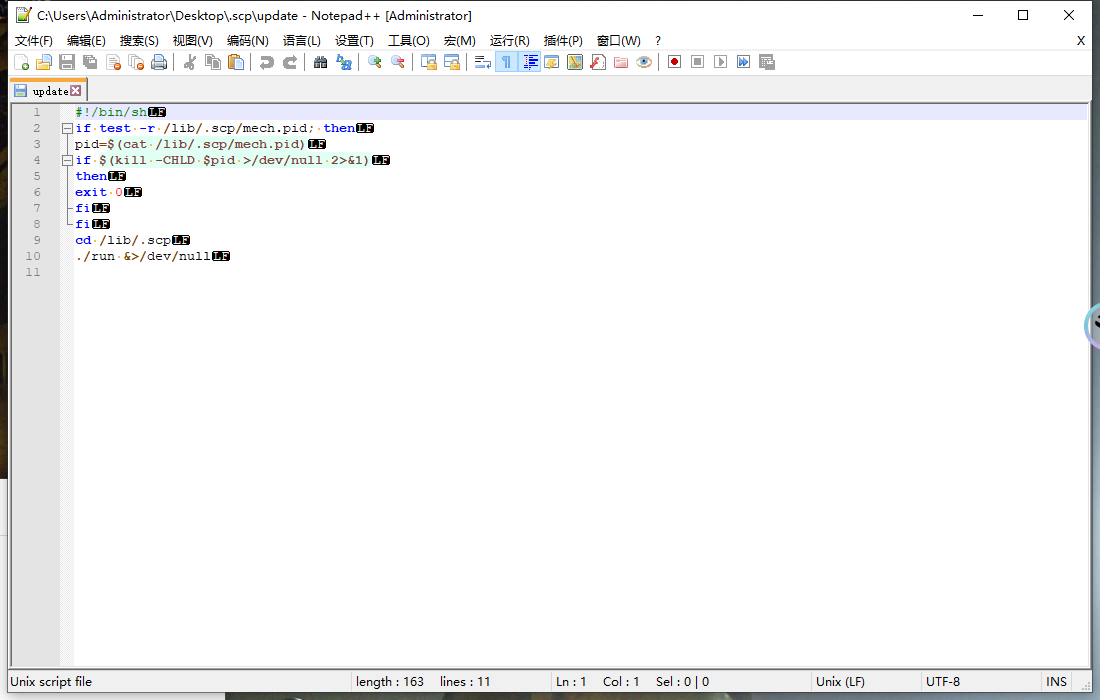Toggle synchronized horizontal scrolling
This screenshot has width=1100, height=700.
[x=452, y=62]
